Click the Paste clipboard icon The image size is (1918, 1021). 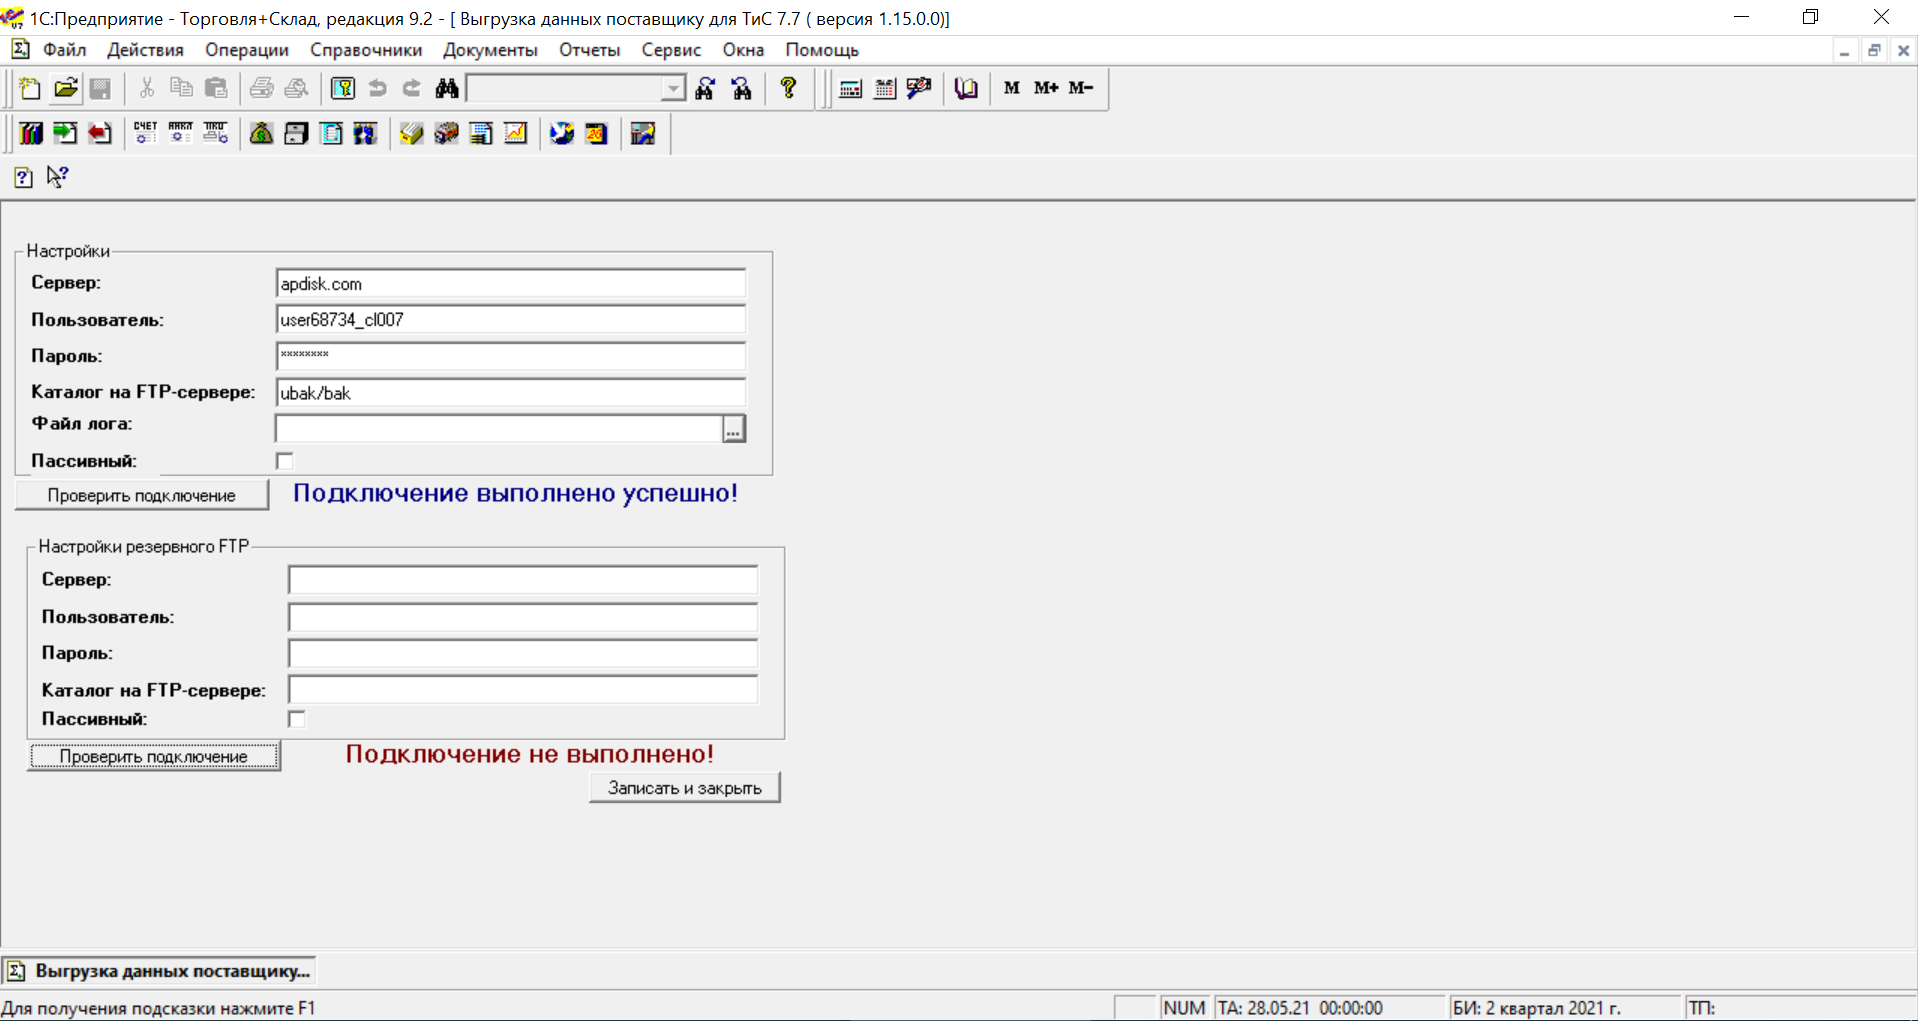(216, 88)
